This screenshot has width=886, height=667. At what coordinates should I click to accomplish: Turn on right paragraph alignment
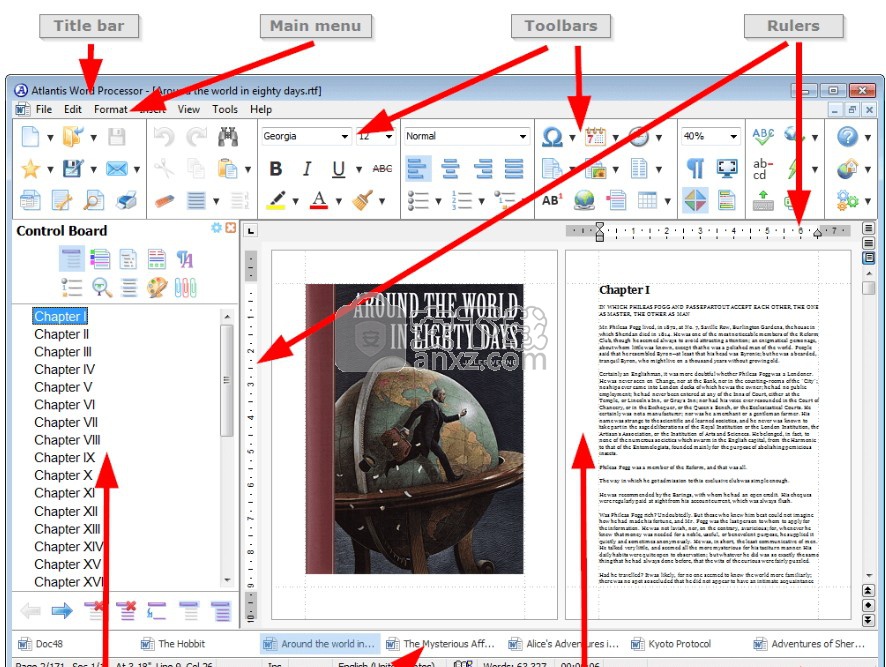[483, 168]
